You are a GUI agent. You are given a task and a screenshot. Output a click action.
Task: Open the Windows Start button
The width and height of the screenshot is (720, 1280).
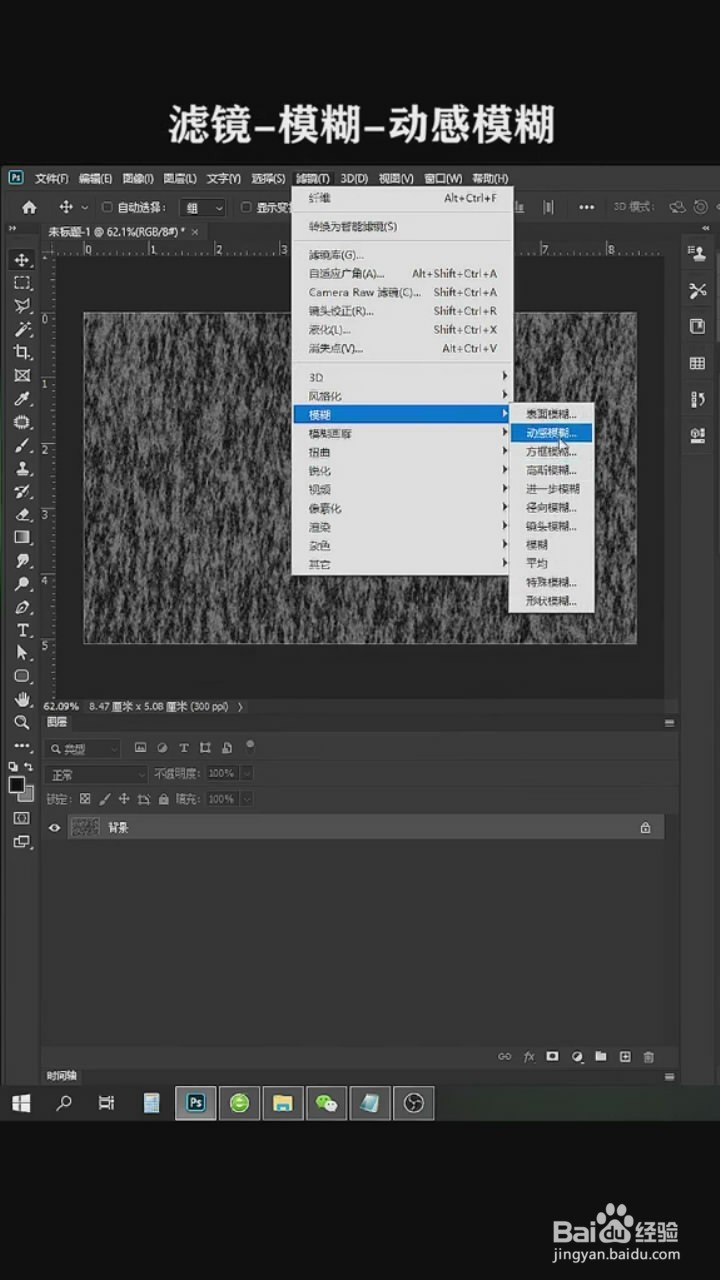coord(20,1103)
